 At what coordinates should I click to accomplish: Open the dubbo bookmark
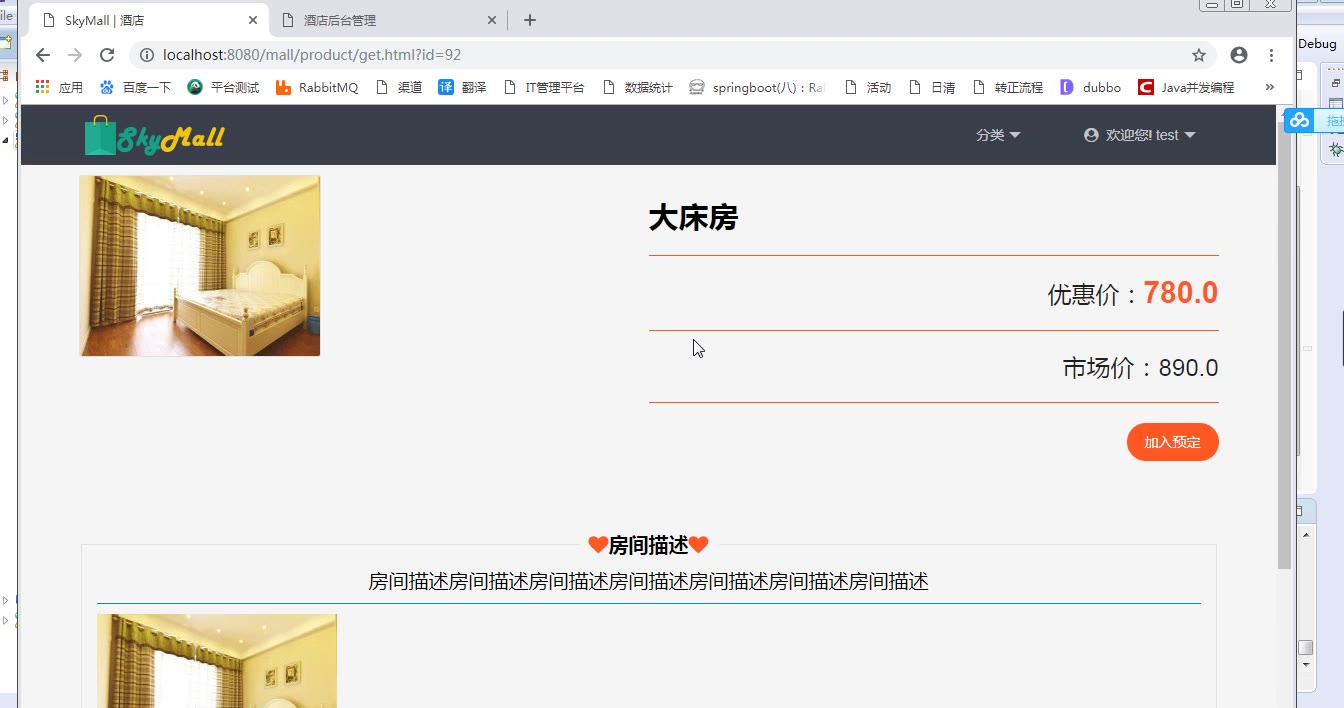point(1091,88)
